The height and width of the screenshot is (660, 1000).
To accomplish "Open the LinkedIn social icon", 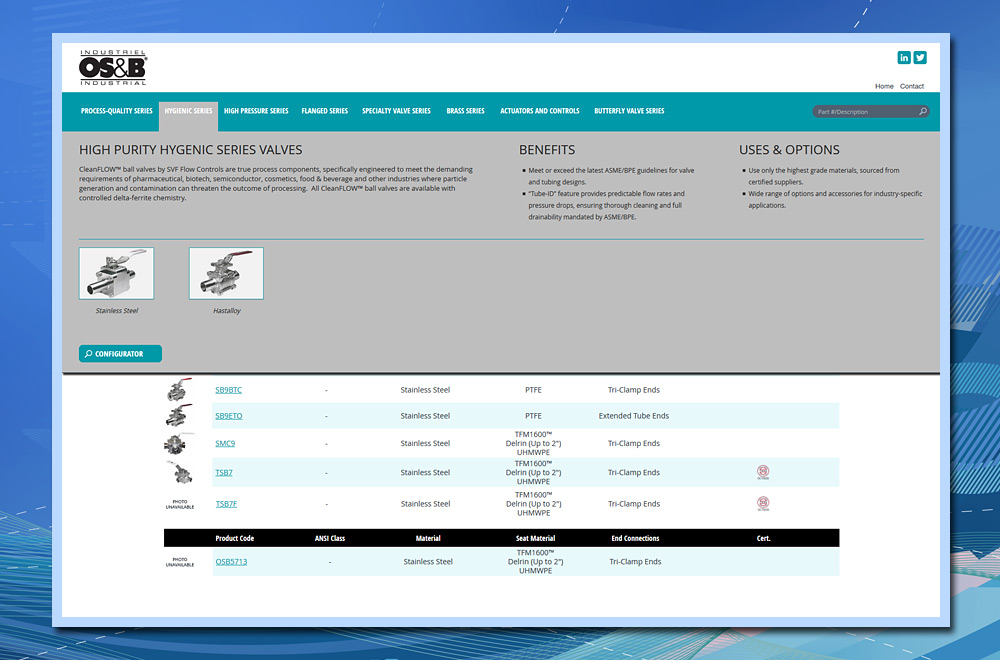I will tap(904, 57).
